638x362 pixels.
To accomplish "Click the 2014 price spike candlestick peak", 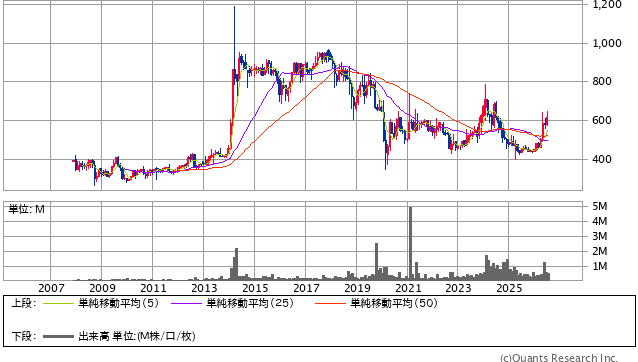I will coord(234,8).
